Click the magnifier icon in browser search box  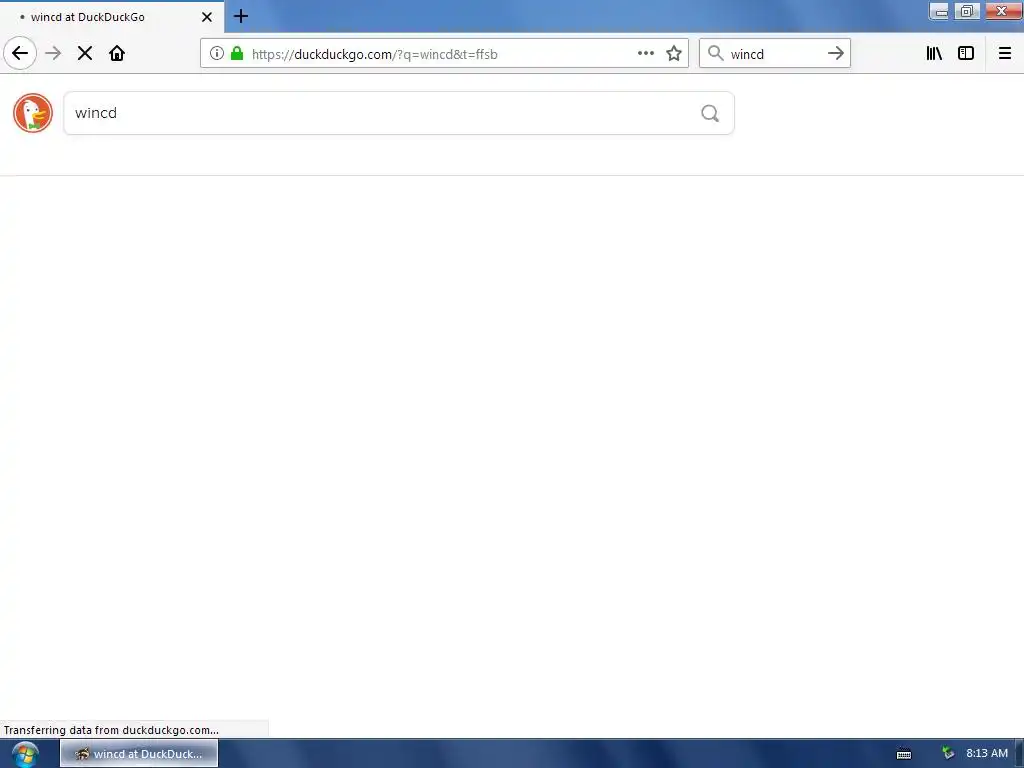pyautogui.click(x=716, y=53)
